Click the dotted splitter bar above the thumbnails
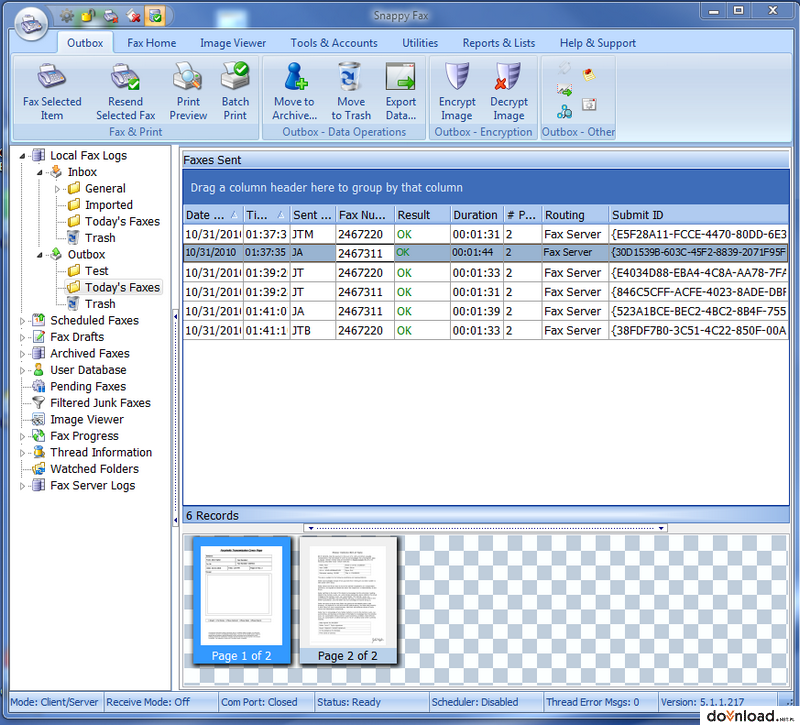This screenshot has width=800, height=725. 485,528
